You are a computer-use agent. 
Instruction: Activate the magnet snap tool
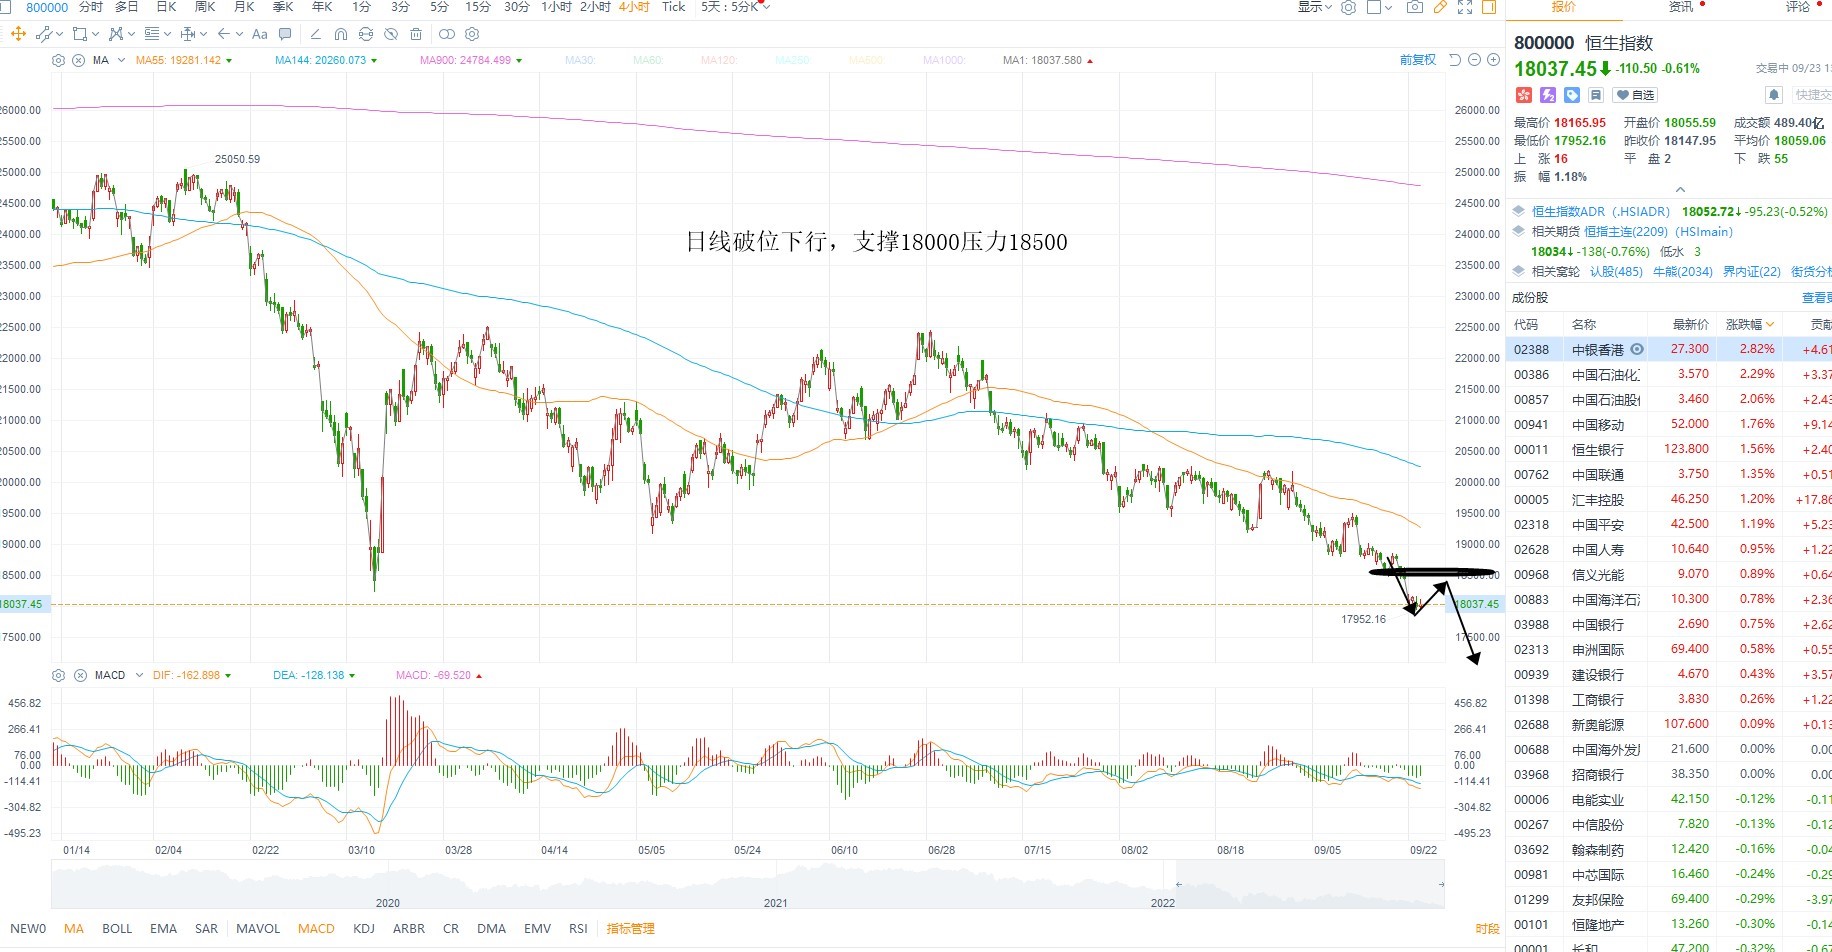[x=341, y=34]
